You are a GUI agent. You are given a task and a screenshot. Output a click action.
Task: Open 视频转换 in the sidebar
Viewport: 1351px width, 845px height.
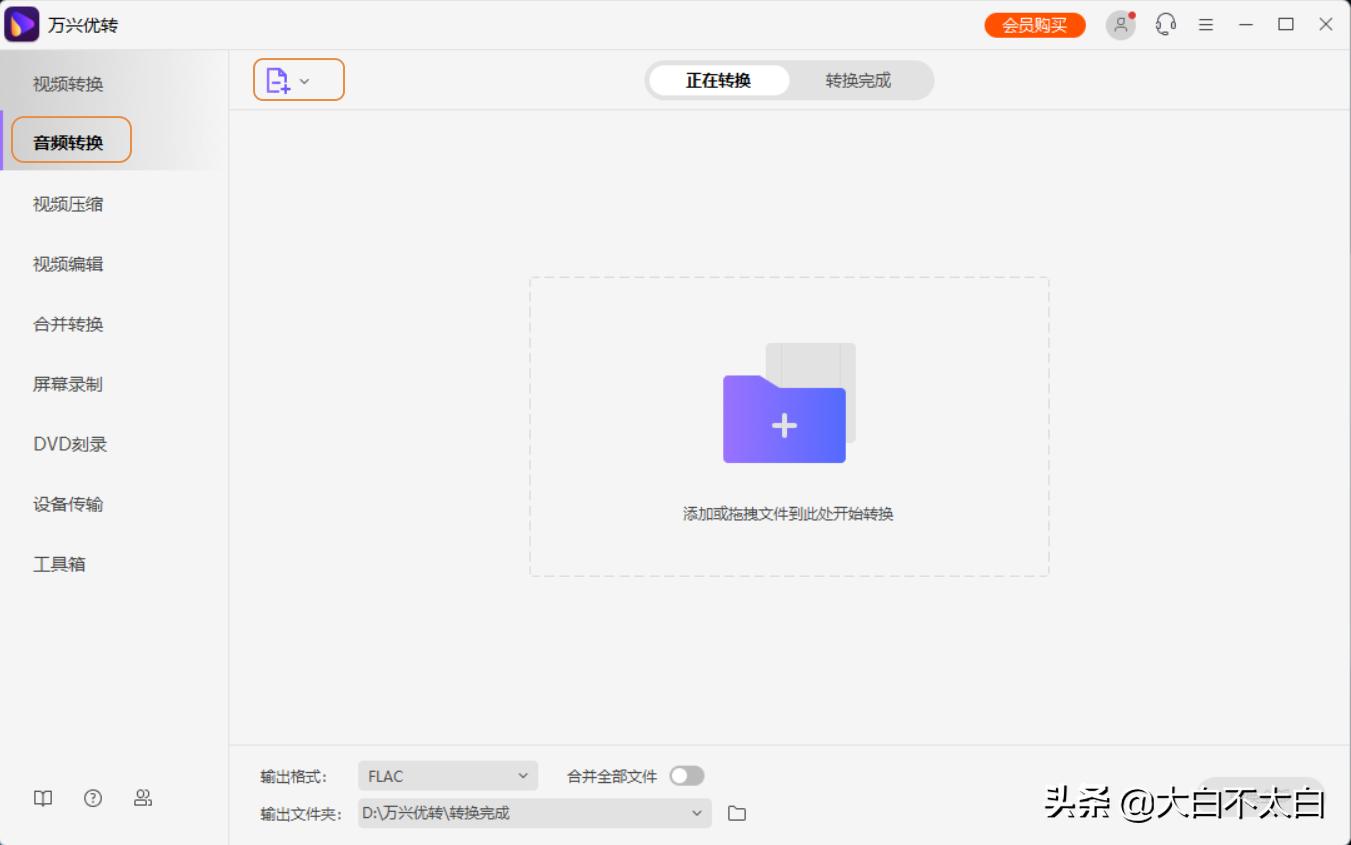point(68,84)
